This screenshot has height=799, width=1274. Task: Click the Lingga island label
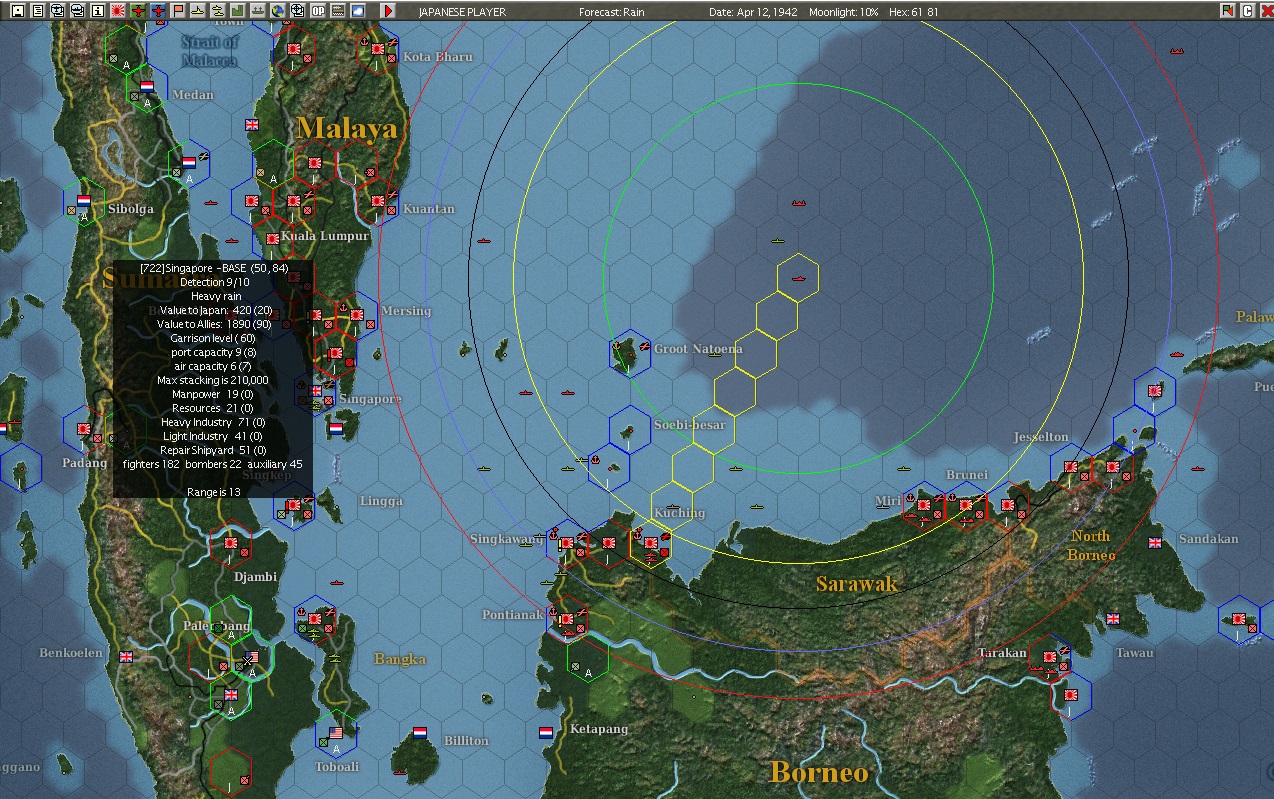tap(381, 501)
